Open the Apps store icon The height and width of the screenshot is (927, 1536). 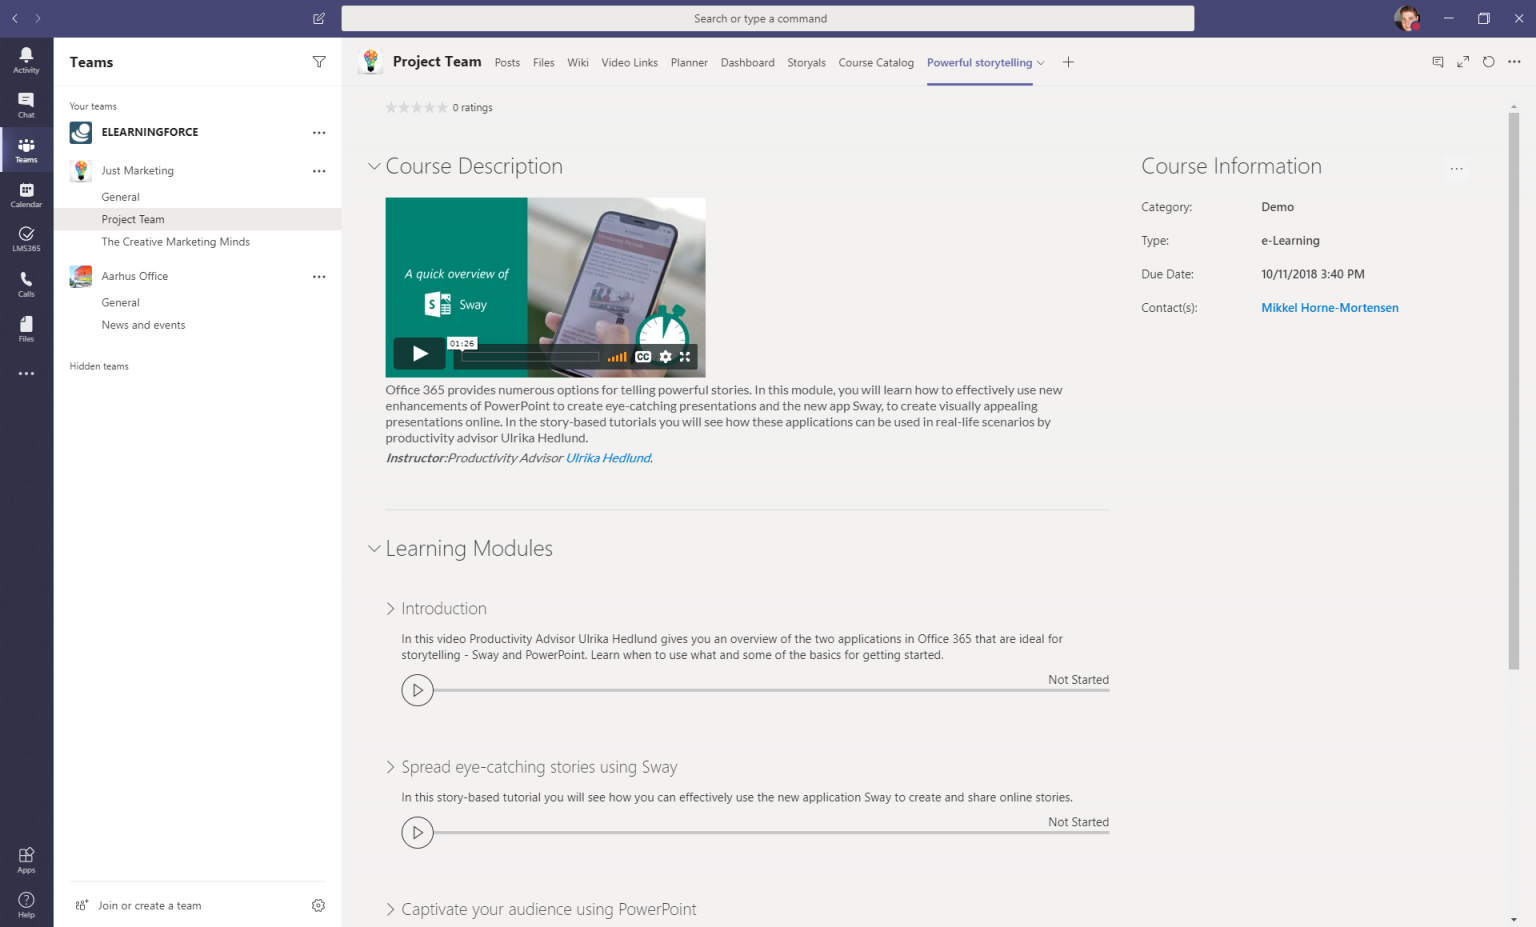point(26,860)
